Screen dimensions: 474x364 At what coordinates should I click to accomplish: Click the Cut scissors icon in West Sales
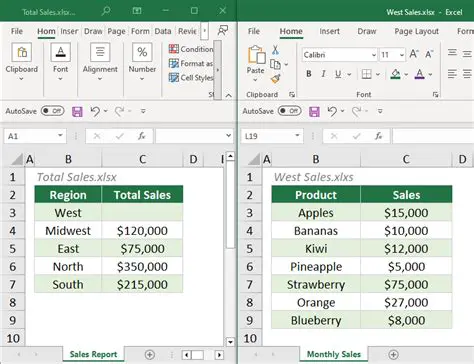tap(275, 50)
